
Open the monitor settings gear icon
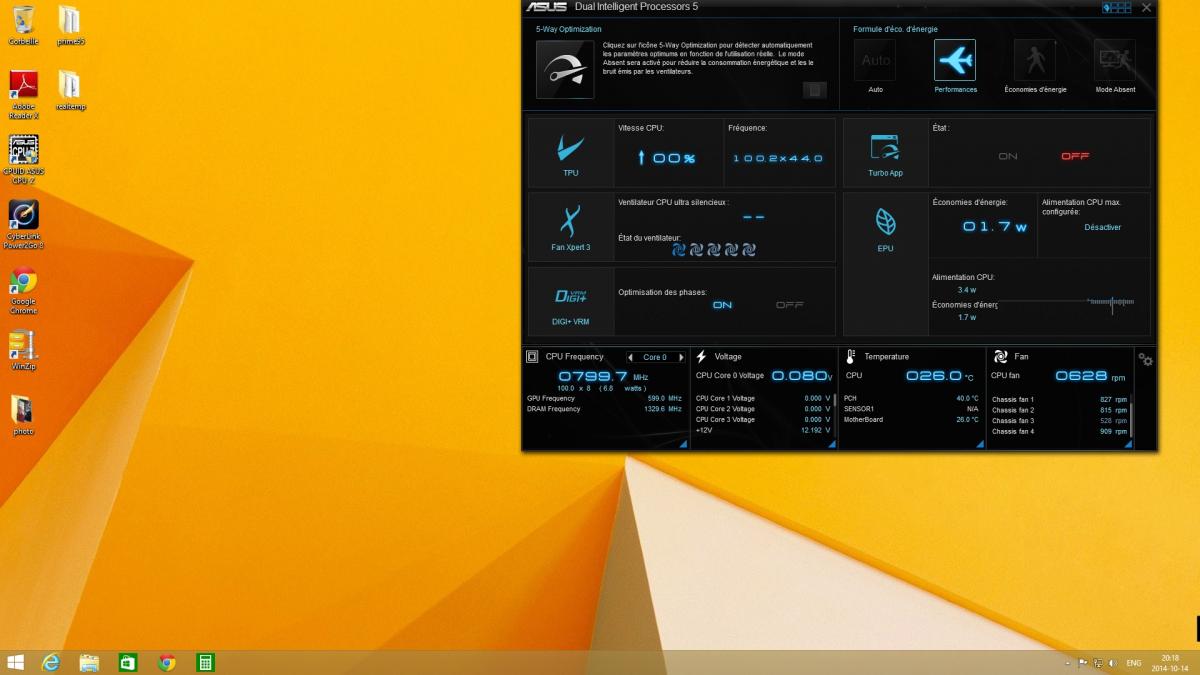pyautogui.click(x=1146, y=360)
